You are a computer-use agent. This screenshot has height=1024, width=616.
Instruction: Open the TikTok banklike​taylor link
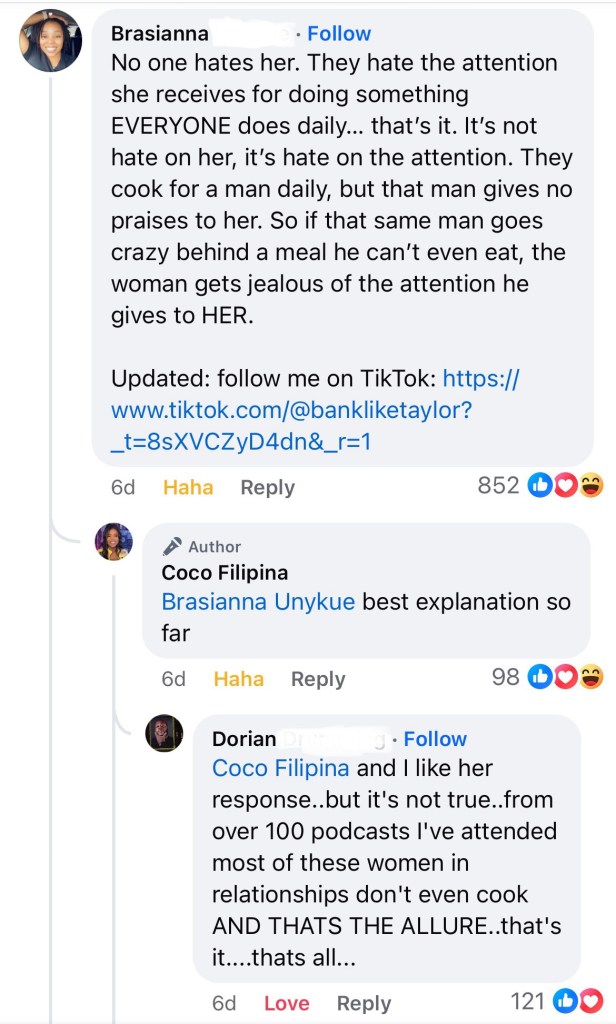coord(315,410)
